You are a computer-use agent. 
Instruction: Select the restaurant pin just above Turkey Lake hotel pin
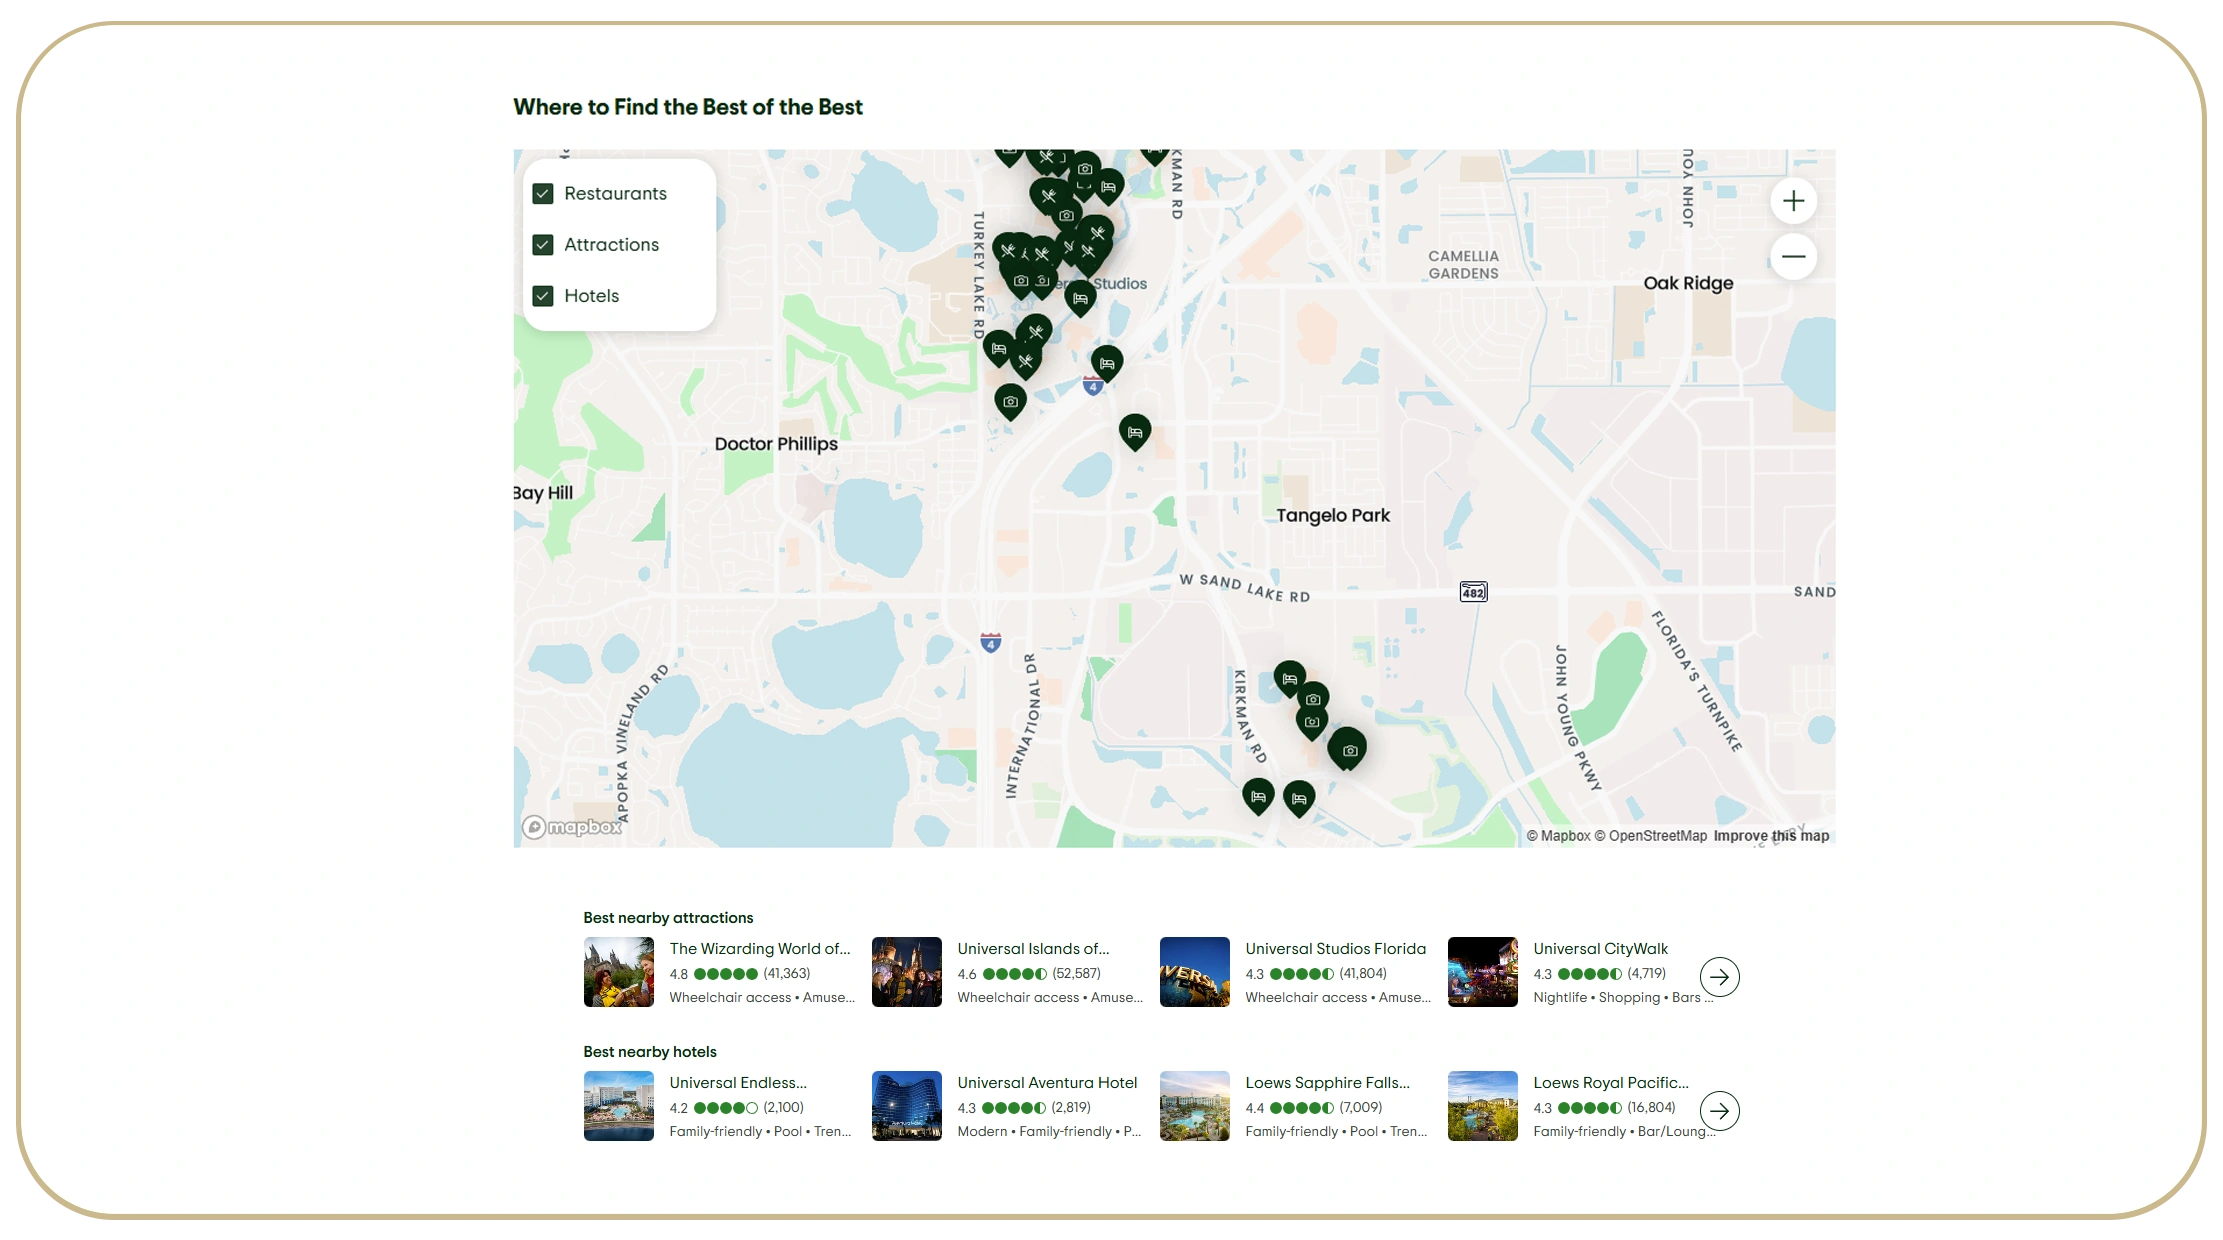tap(1035, 330)
